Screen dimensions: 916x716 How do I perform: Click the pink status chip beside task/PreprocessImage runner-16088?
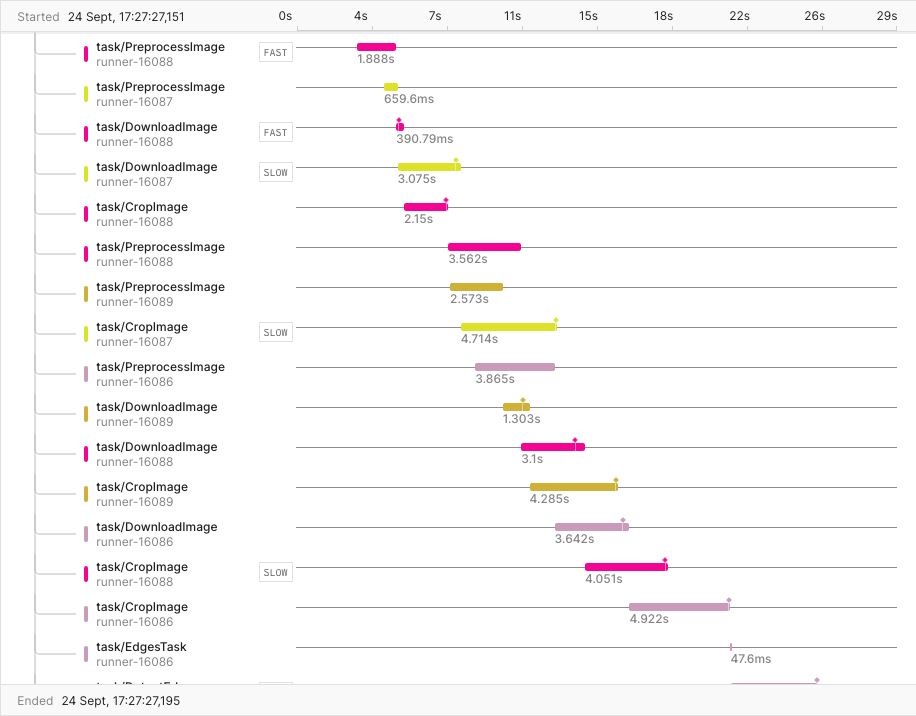pos(85,54)
